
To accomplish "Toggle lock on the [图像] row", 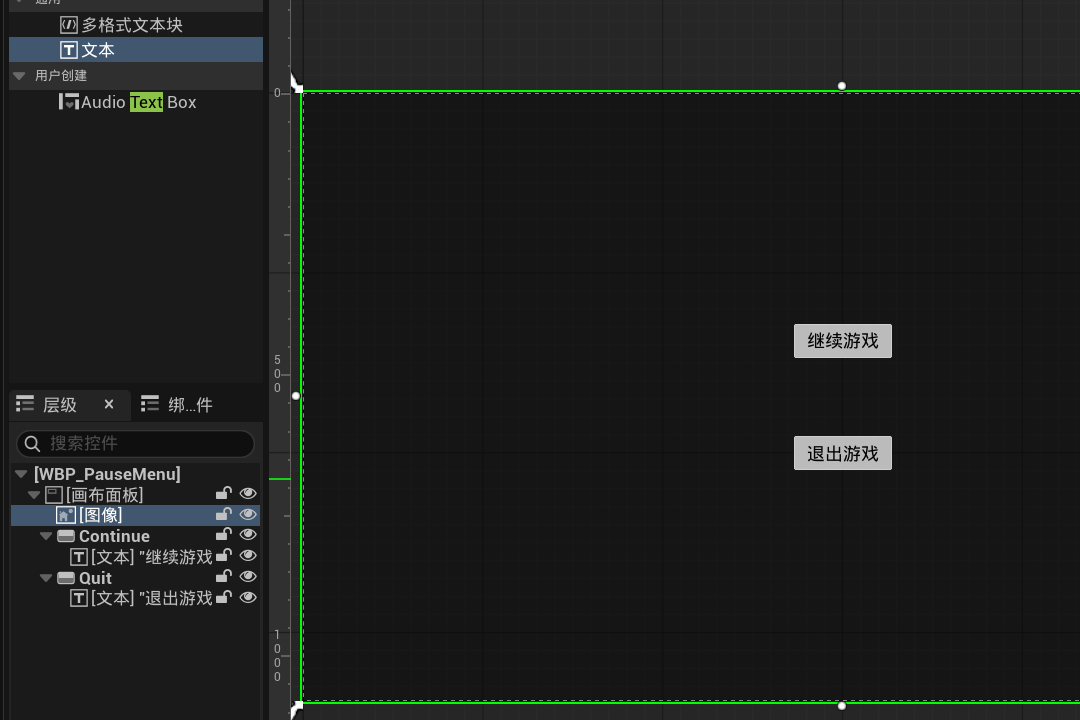I will click(x=224, y=513).
